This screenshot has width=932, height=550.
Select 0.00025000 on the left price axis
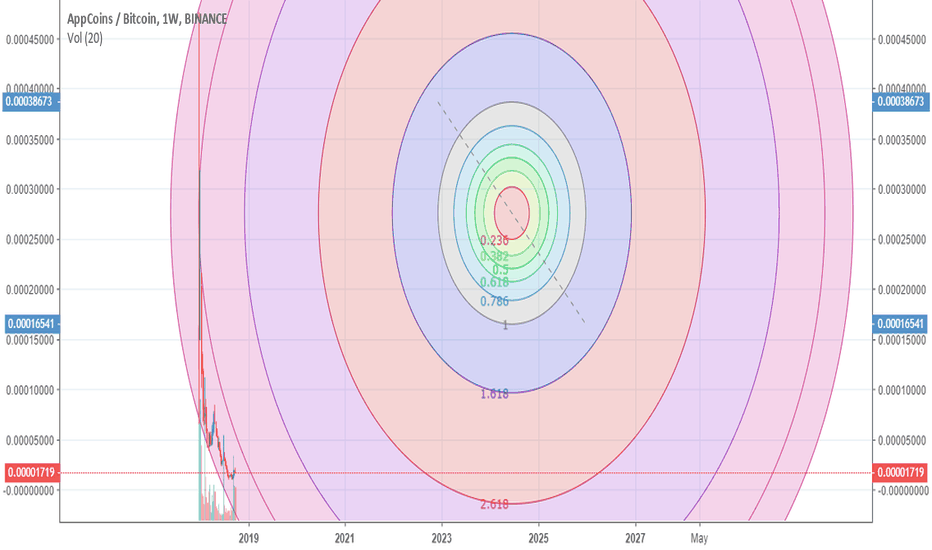[30, 240]
